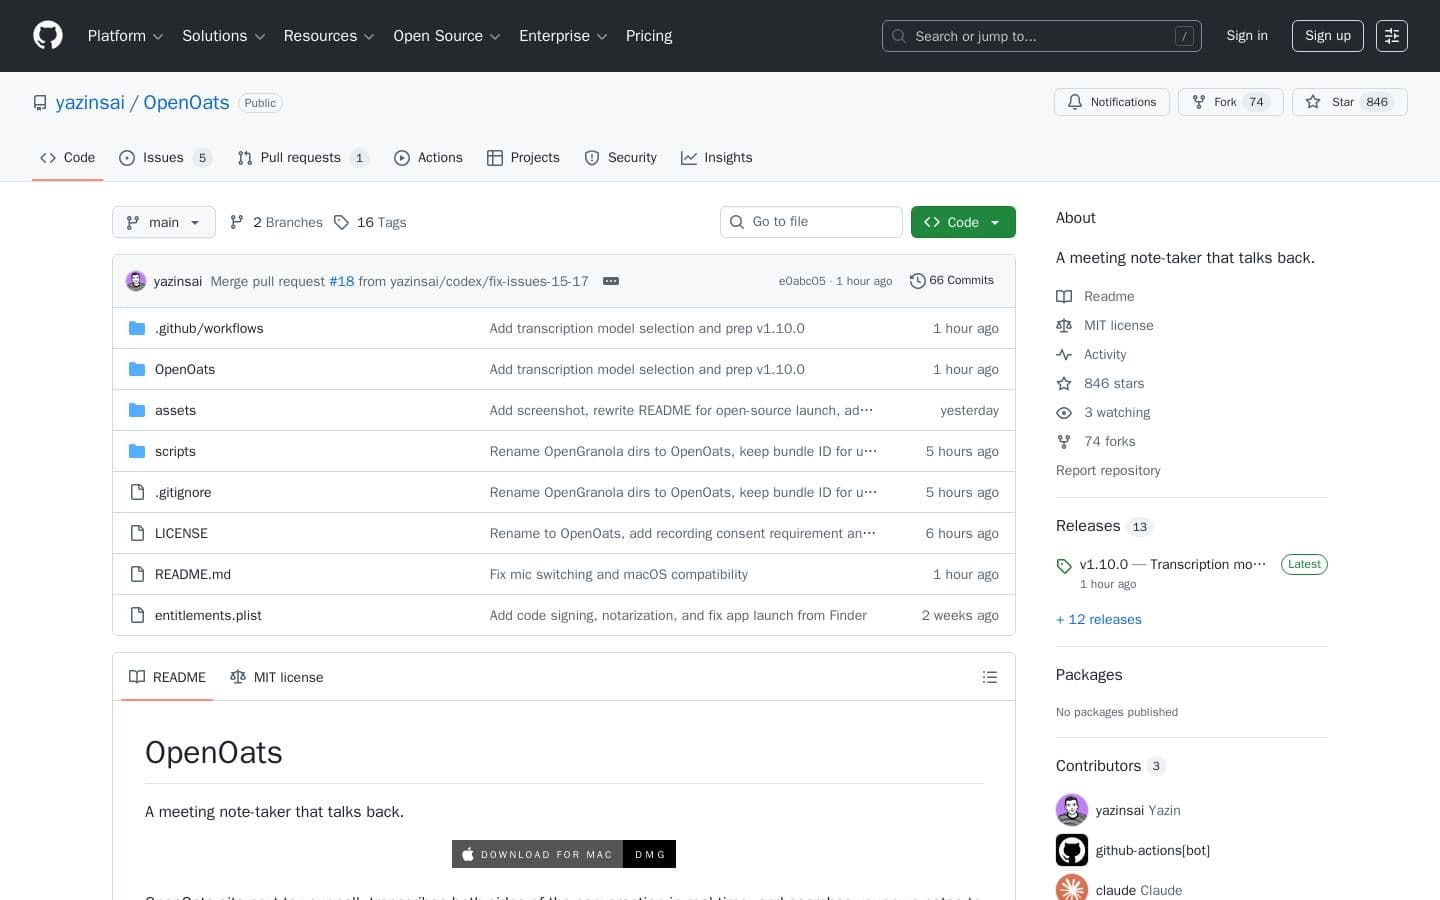The image size is (1440, 900).
Task: Open Security via the shield icon
Action: (592, 158)
